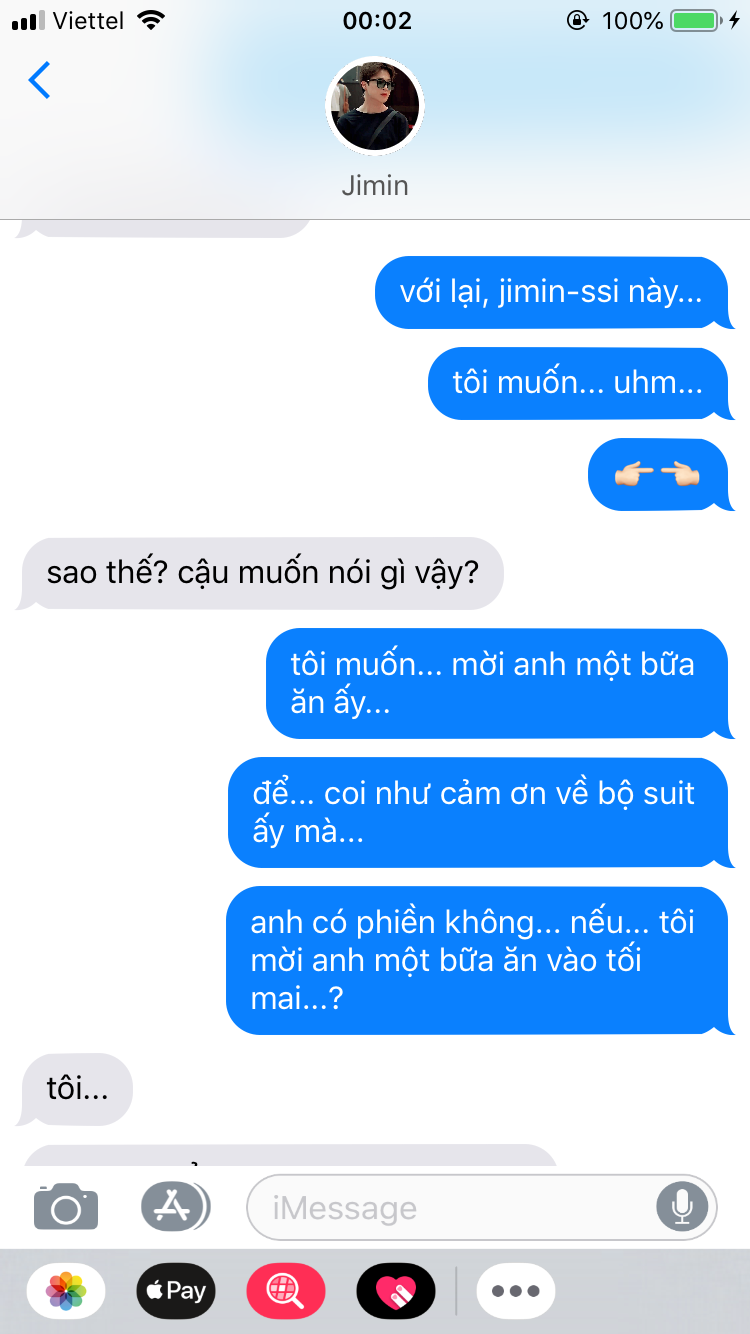The height and width of the screenshot is (1334, 750).
Task: Expand contact details via Jimin name
Action: point(375,185)
